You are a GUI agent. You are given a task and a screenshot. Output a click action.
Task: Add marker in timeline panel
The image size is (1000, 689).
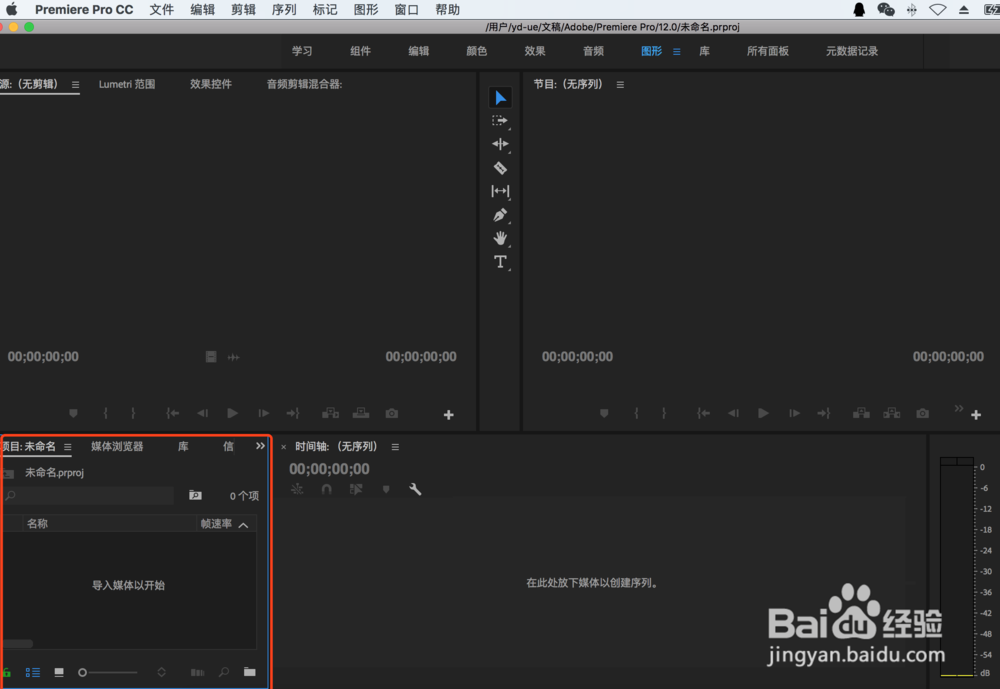386,489
